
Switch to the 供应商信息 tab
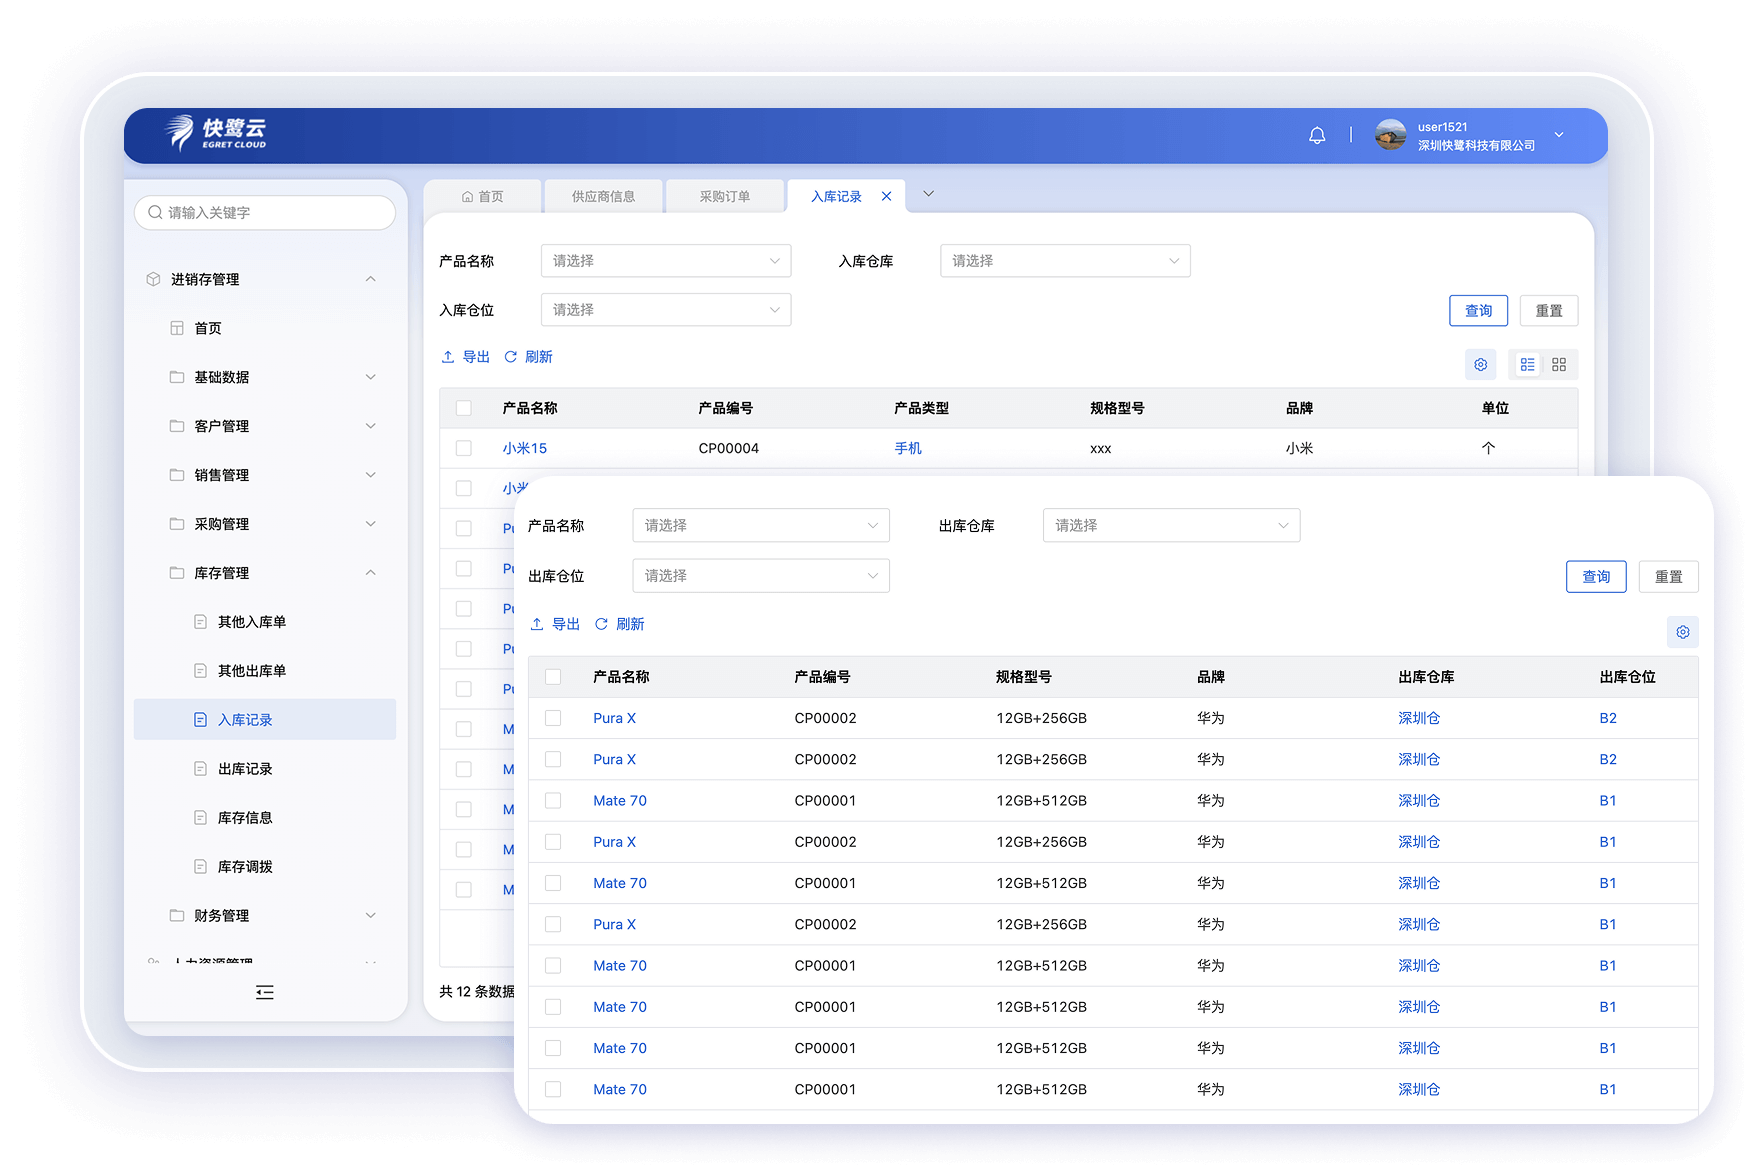coord(603,197)
